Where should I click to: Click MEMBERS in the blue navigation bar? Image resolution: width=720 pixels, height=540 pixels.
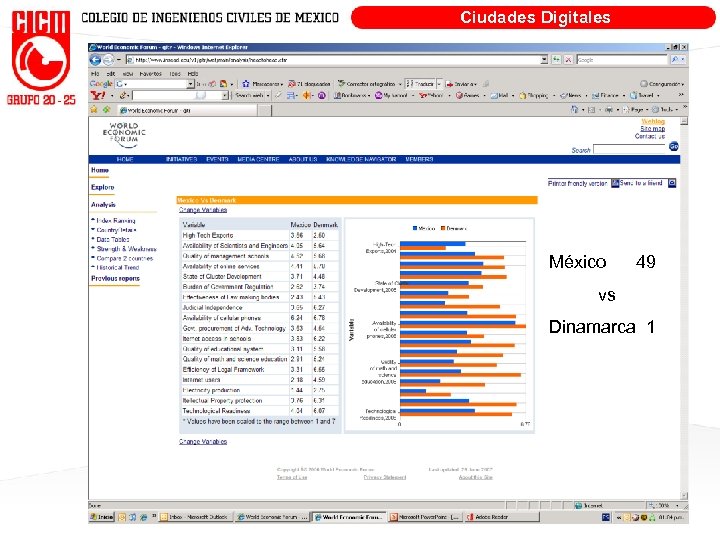(x=419, y=159)
